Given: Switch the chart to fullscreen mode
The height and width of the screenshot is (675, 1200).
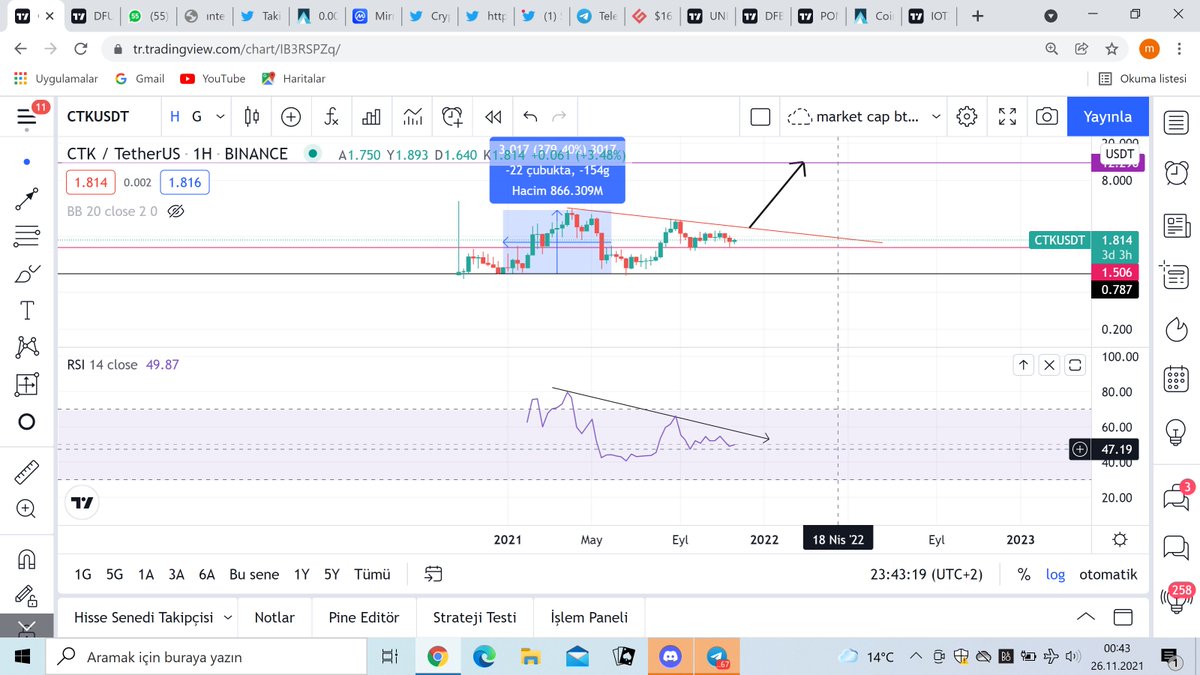Looking at the screenshot, I should click(x=1007, y=117).
